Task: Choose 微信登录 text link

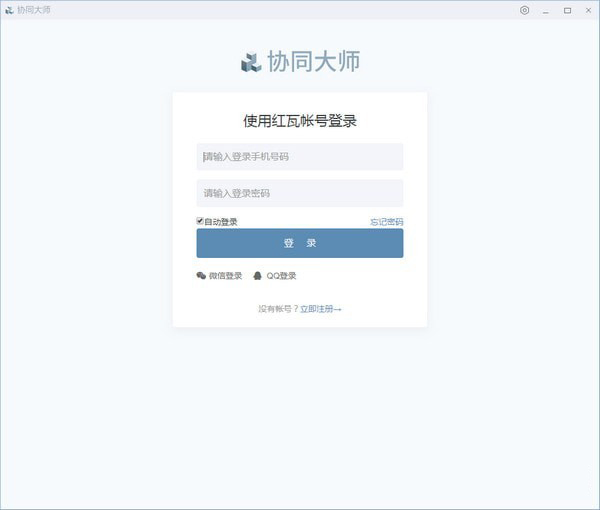Action: pyautogui.click(x=225, y=276)
